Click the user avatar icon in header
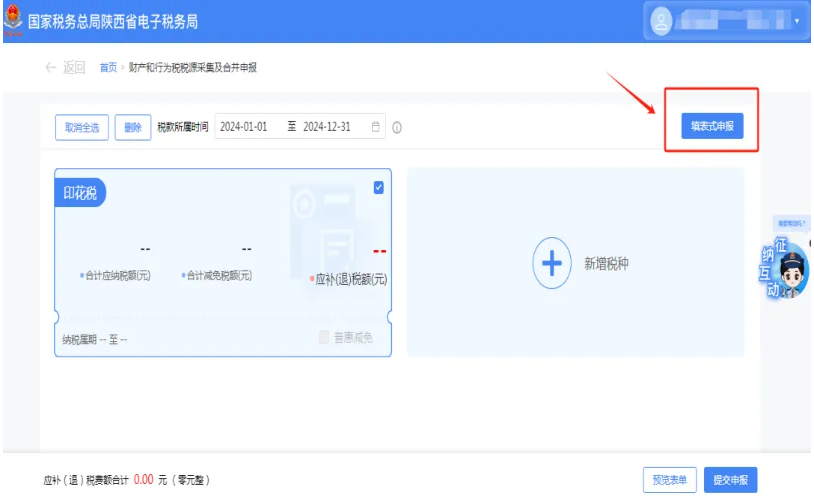This screenshot has height=502, width=814. pyautogui.click(x=662, y=20)
